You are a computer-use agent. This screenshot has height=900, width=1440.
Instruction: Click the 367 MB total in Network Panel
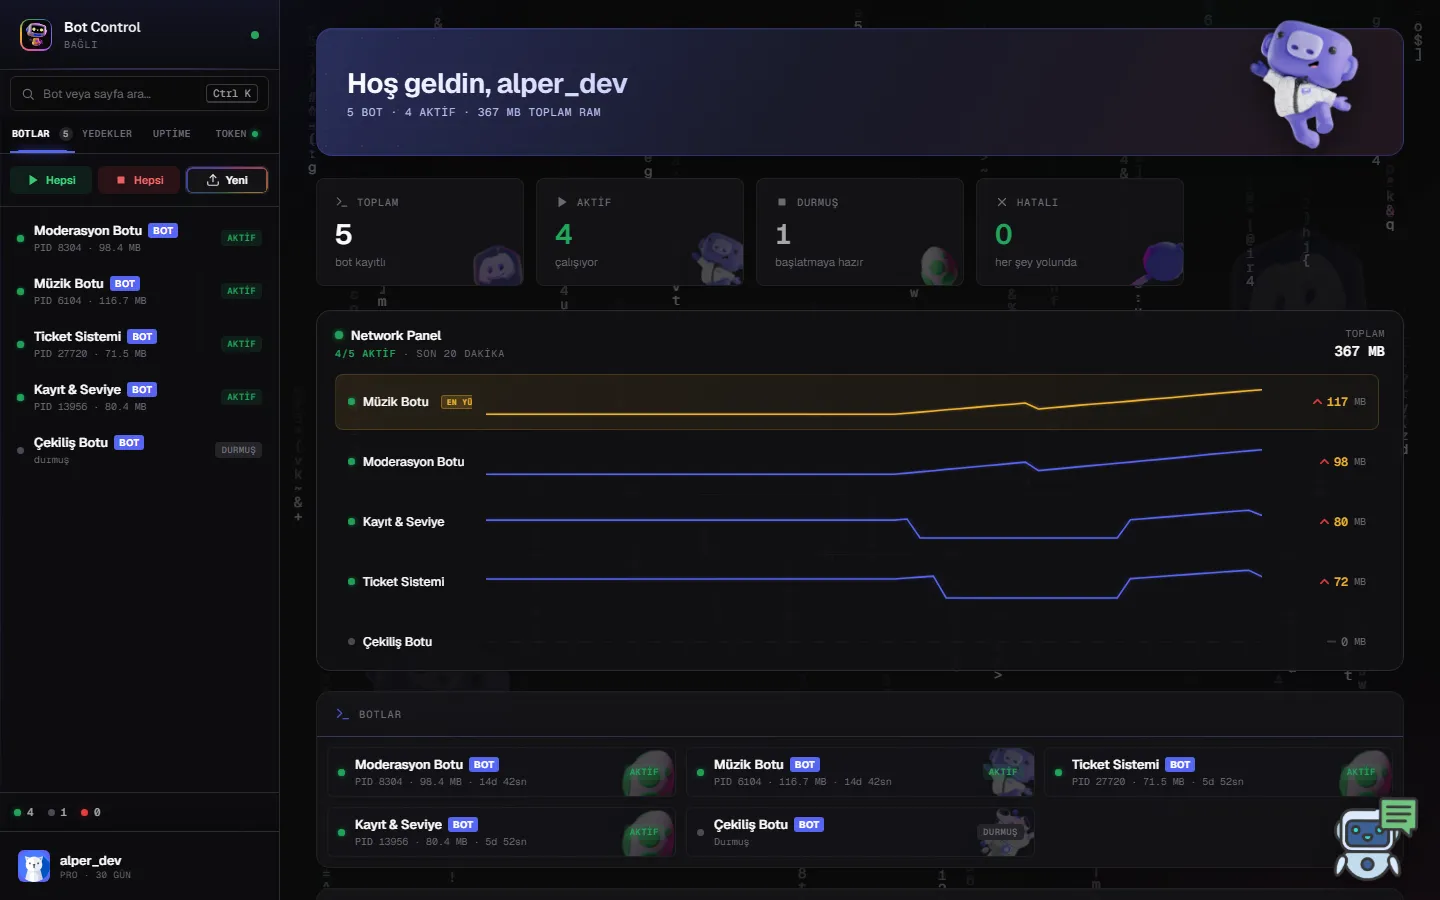coord(1359,352)
